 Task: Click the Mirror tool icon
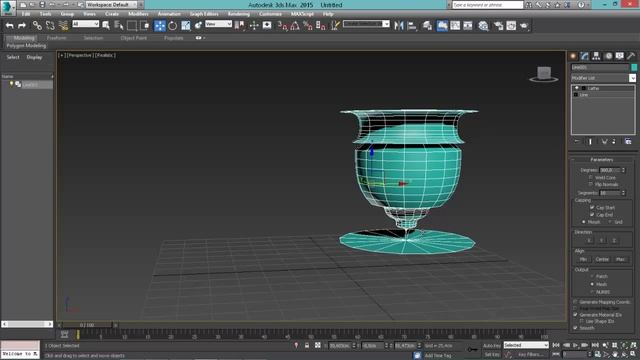coord(399,26)
